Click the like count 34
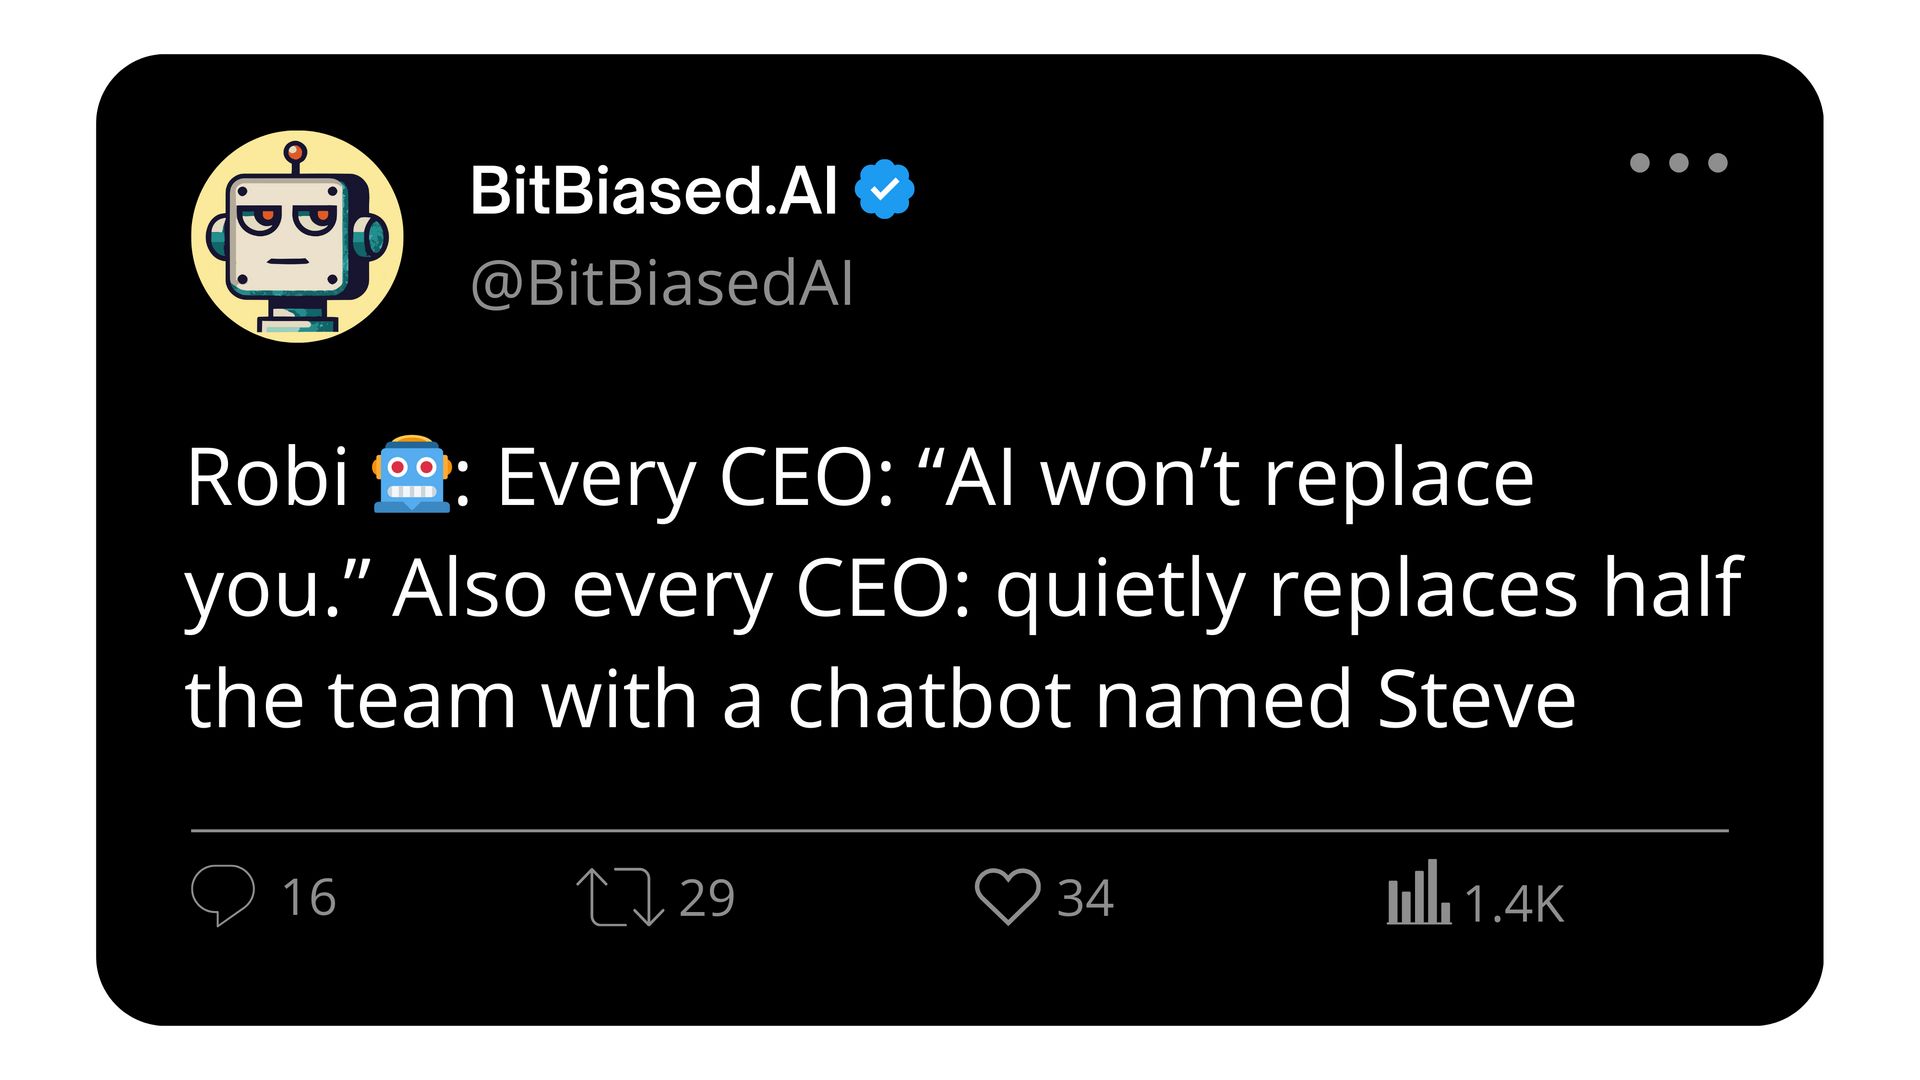 click(1086, 898)
